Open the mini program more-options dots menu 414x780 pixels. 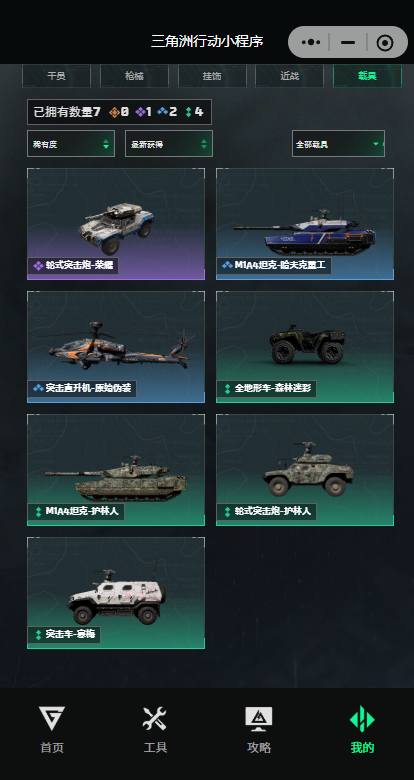(x=310, y=42)
